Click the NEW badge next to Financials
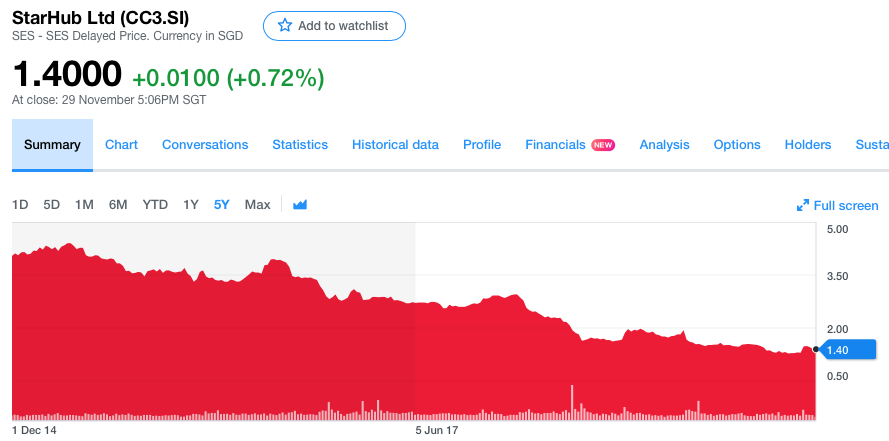The height and width of the screenshot is (441, 889). [603, 145]
